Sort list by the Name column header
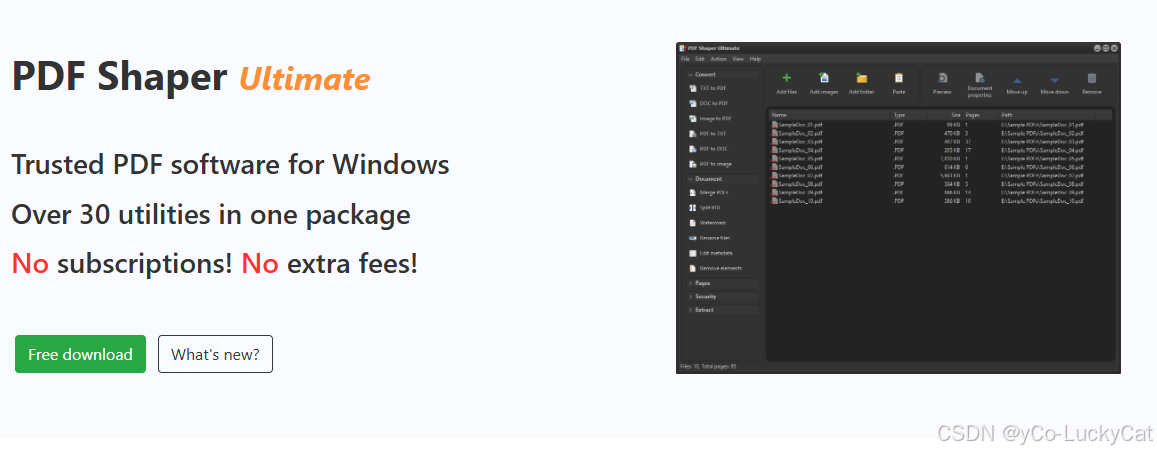This screenshot has height=453, width=1157. (829, 115)
